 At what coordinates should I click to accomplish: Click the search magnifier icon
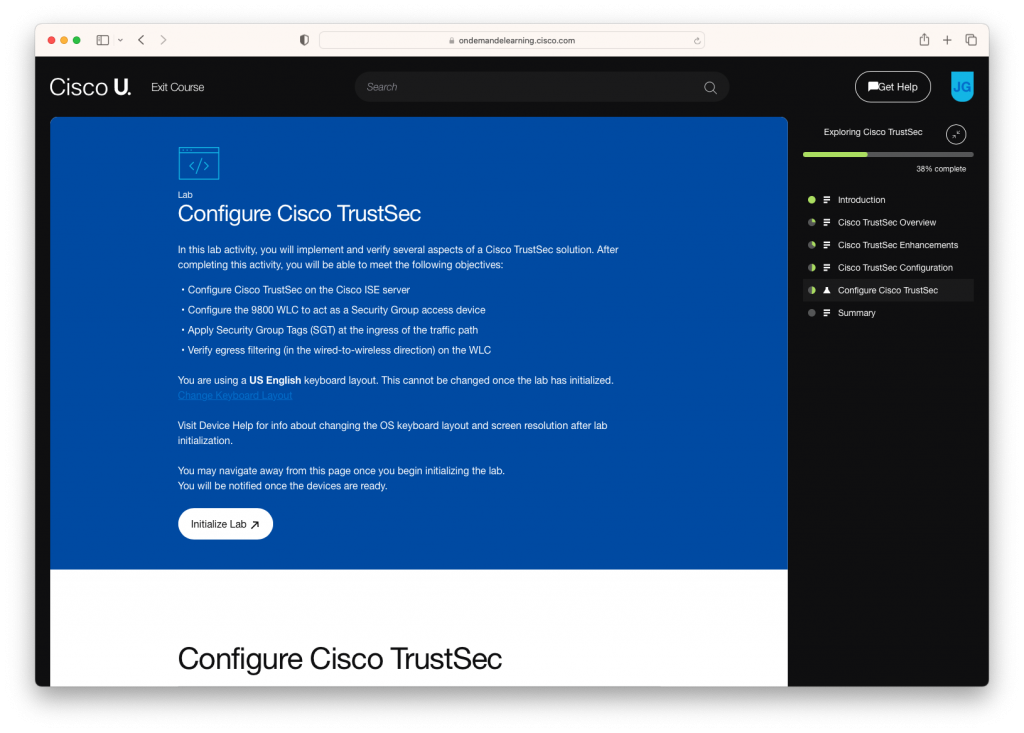(710, 87)
